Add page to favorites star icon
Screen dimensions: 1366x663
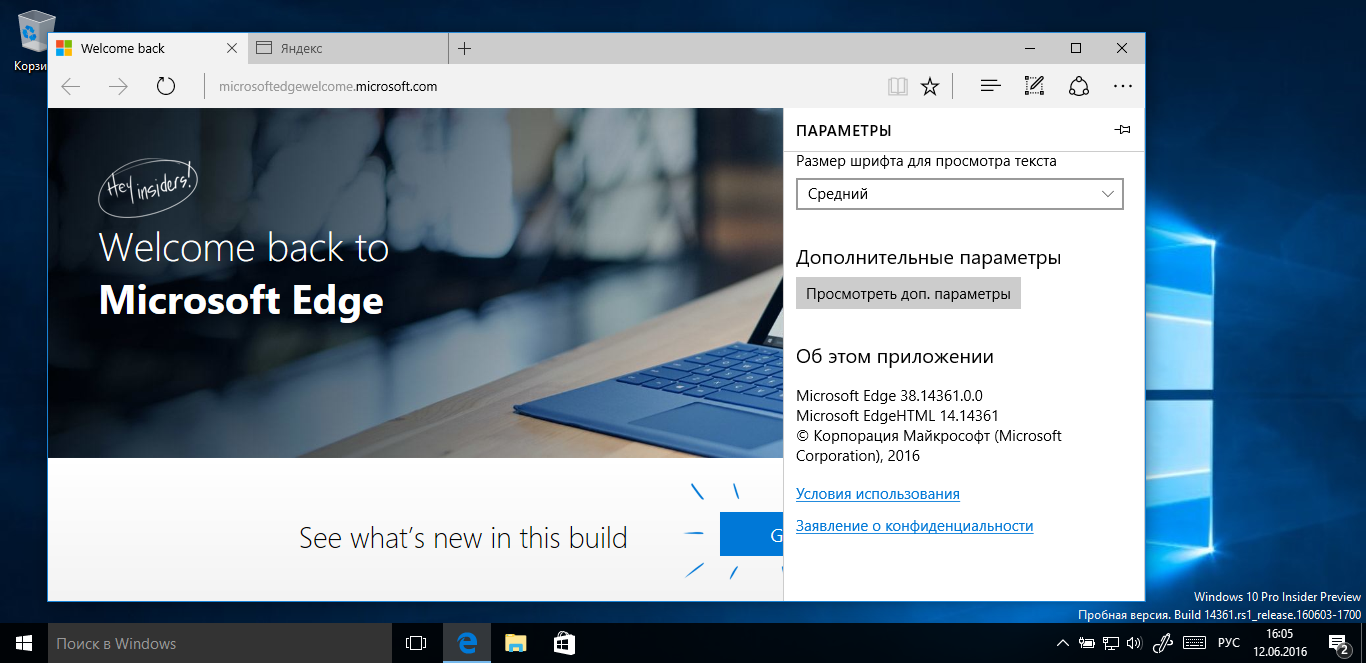point(930,87)
